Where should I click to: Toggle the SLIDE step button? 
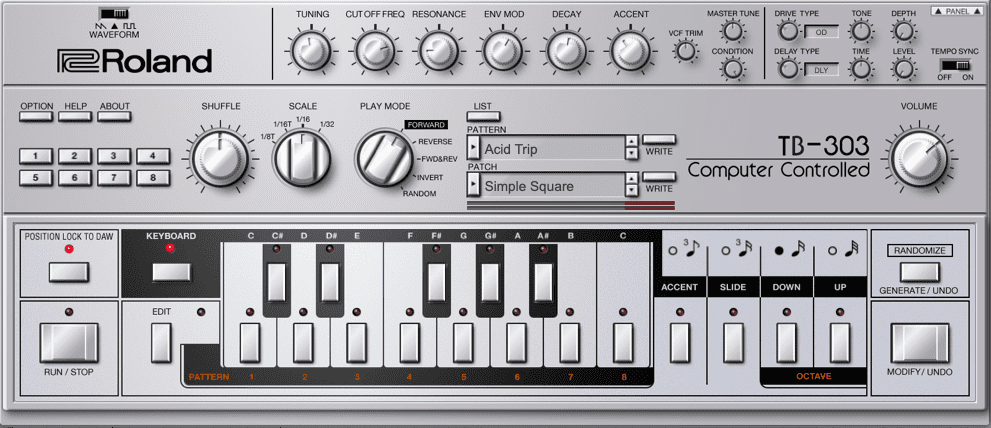click(733, 343)
